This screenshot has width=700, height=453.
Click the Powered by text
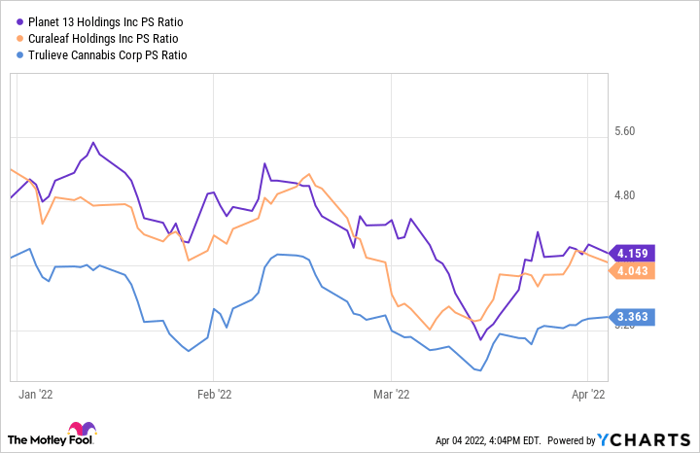point(572,439)
